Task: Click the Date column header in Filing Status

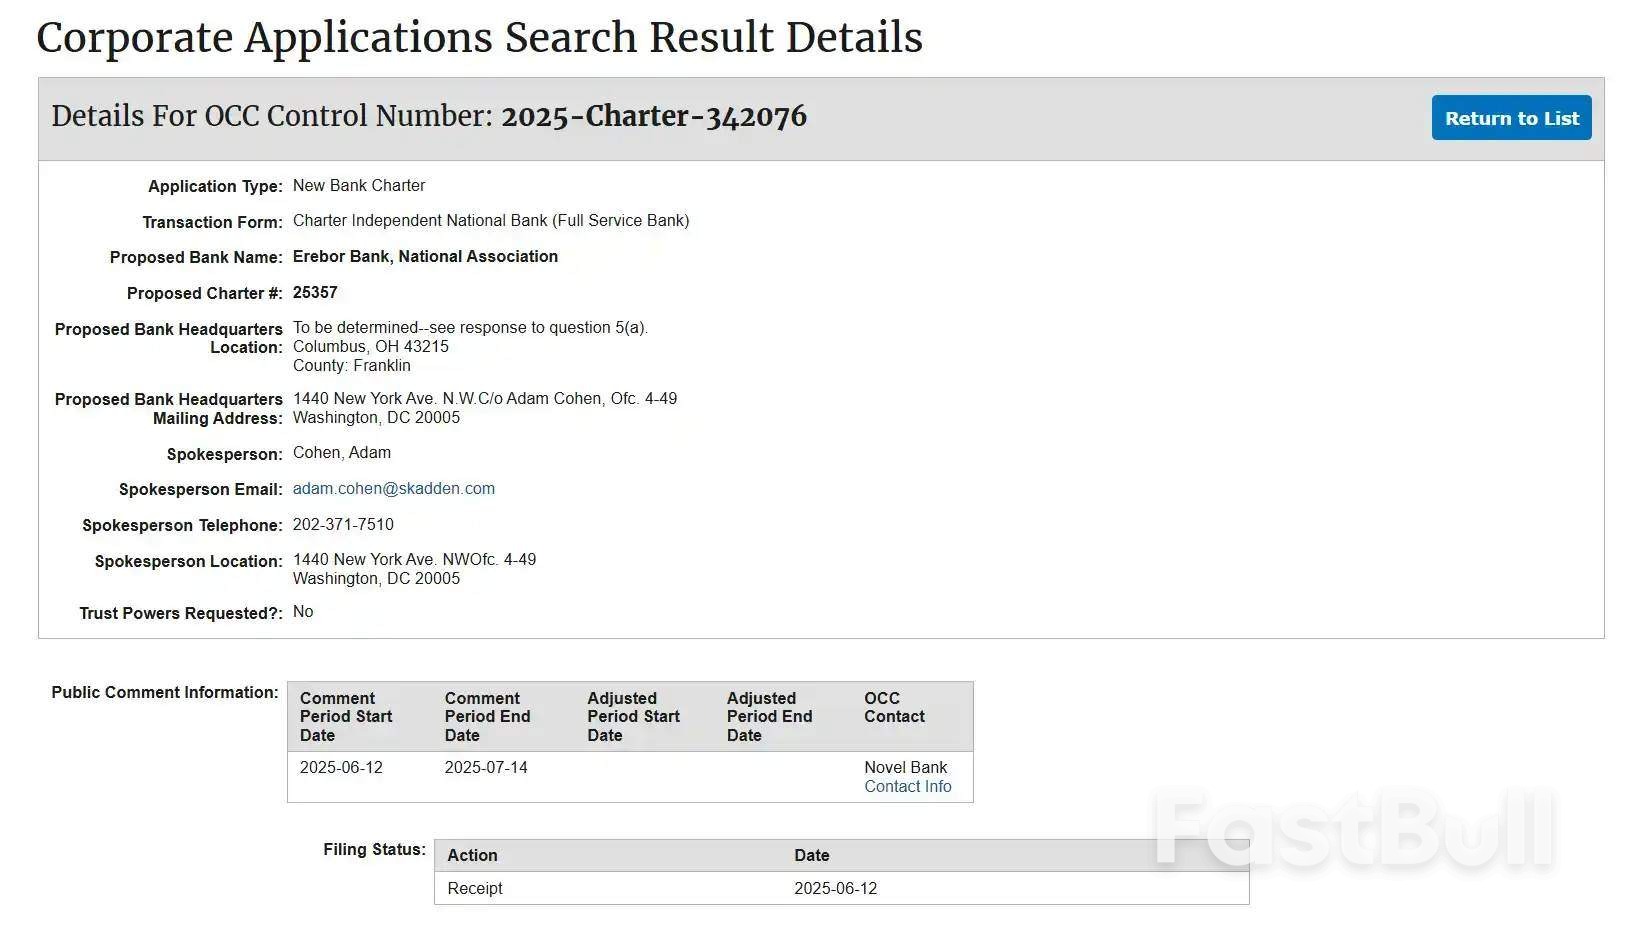Action: click(x=811, y=856)
